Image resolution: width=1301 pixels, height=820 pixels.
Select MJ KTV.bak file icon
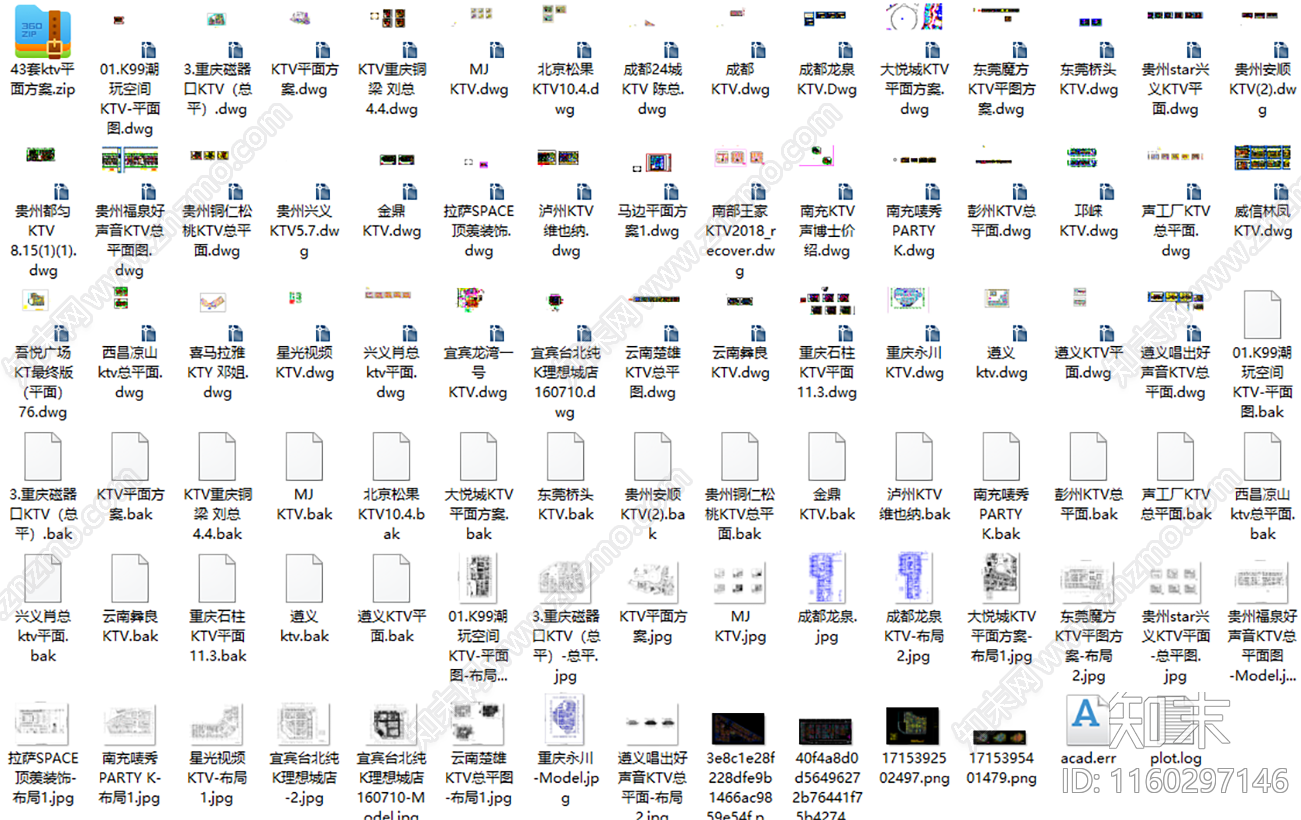[304, 456]
